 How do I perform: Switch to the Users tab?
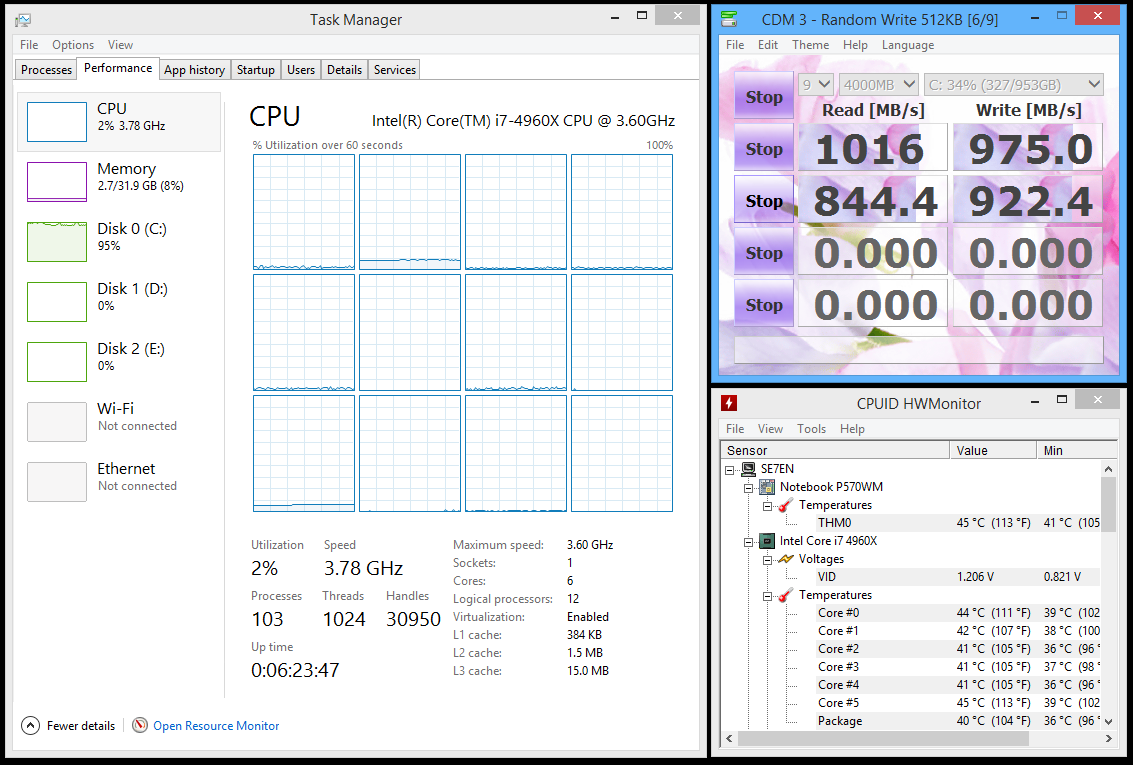pos(301,70)
